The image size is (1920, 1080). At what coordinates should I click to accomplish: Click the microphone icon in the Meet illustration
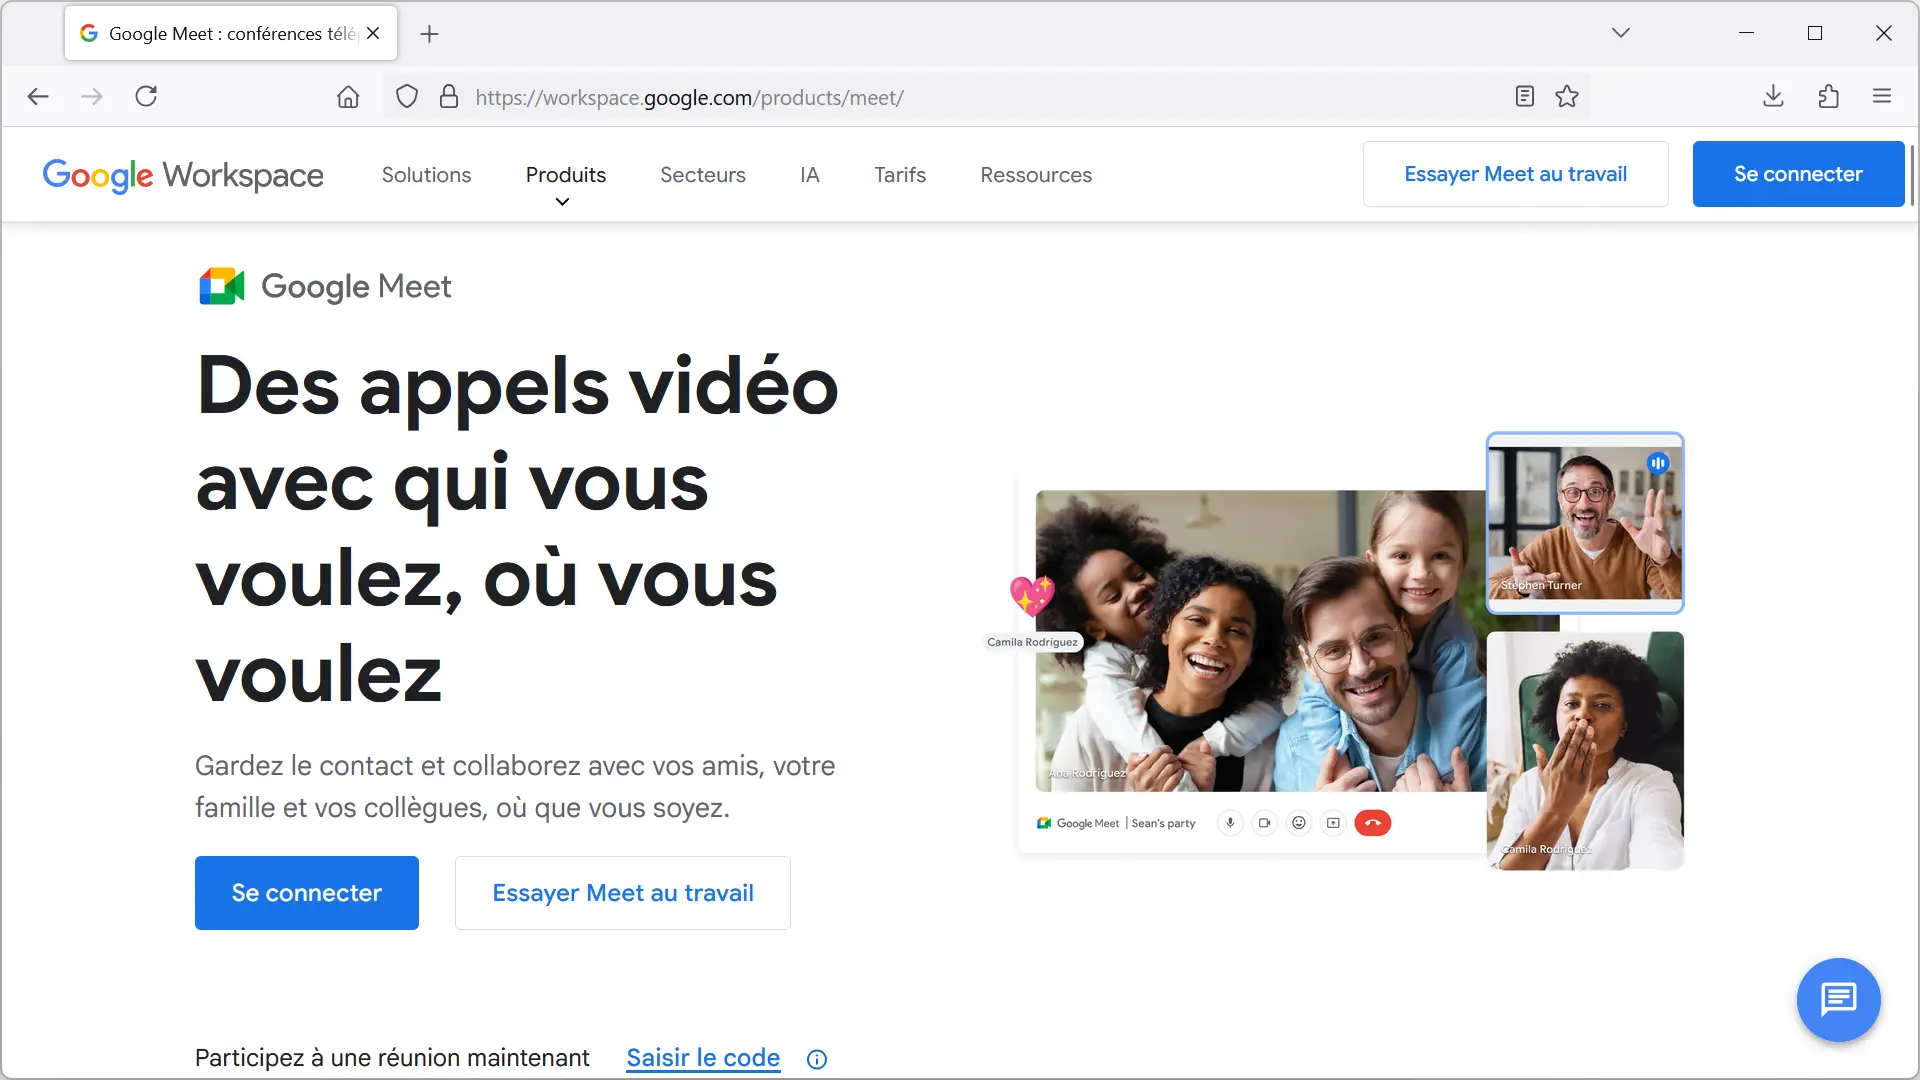click(x=1230, y=823)
